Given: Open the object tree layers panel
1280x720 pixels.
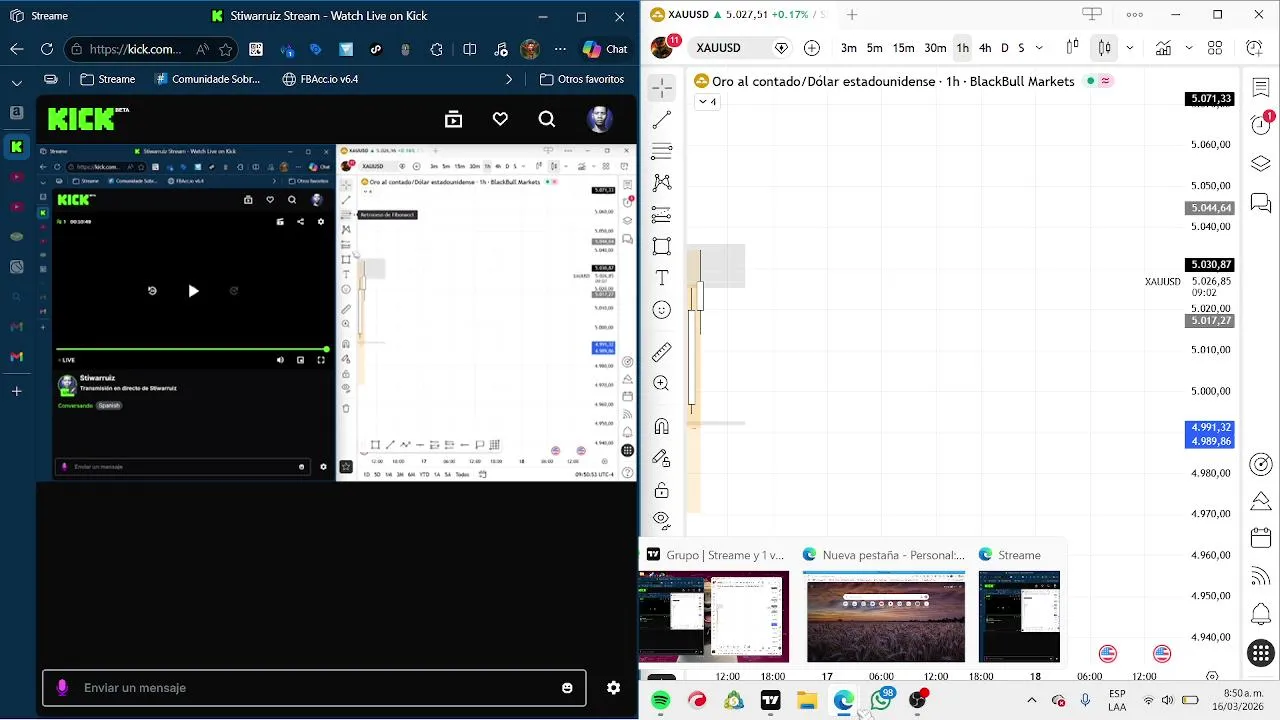Looking at the screenshot, I should click(x=1260, y=164).
